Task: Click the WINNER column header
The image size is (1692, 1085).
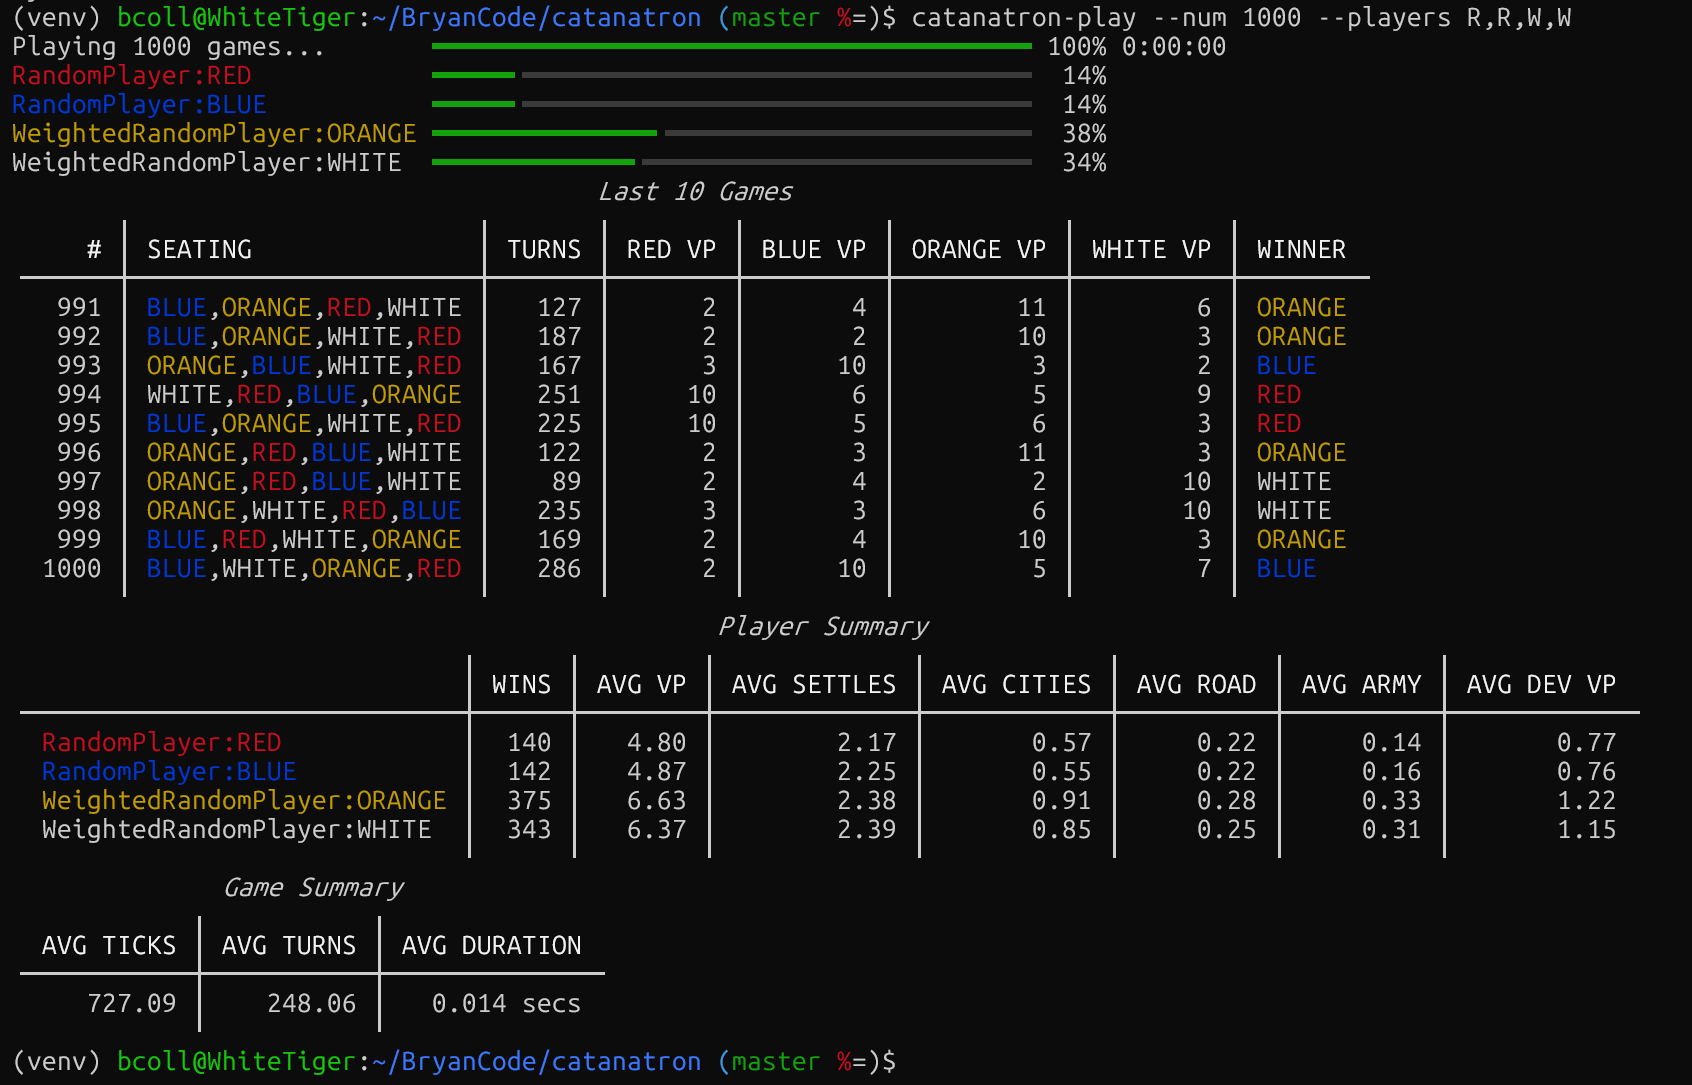Action: click(1300, 250)
